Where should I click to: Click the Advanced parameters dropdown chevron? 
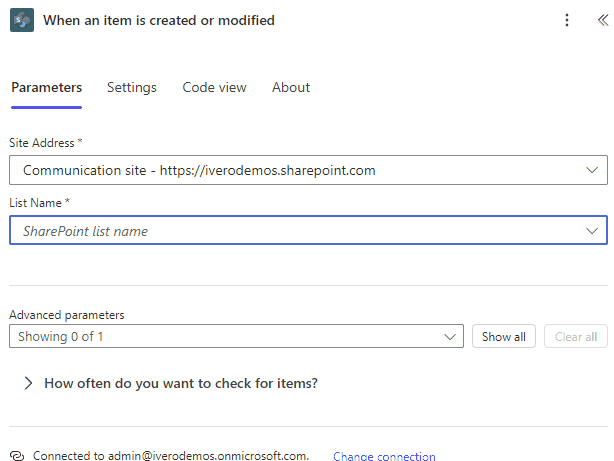click(450, 336)
